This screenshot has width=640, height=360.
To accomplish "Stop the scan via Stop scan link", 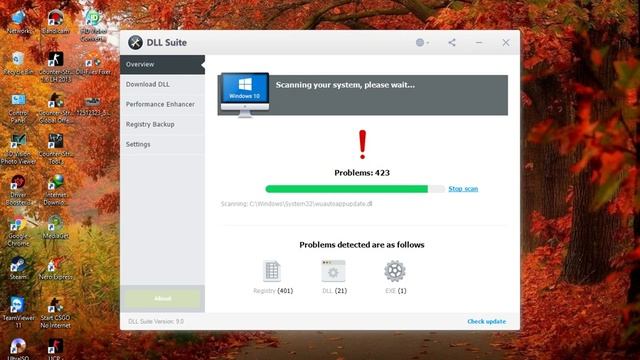I will click(x=463, y=189).
